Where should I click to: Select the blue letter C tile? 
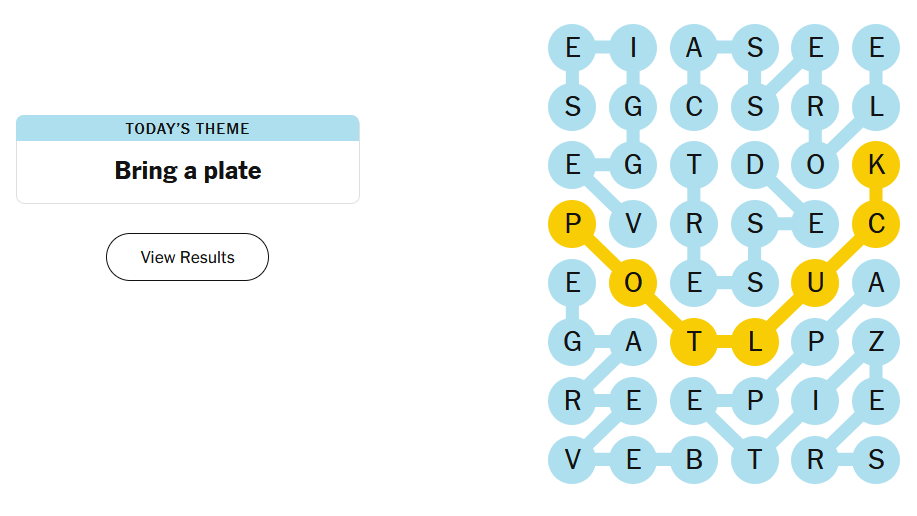coord(694,106)
